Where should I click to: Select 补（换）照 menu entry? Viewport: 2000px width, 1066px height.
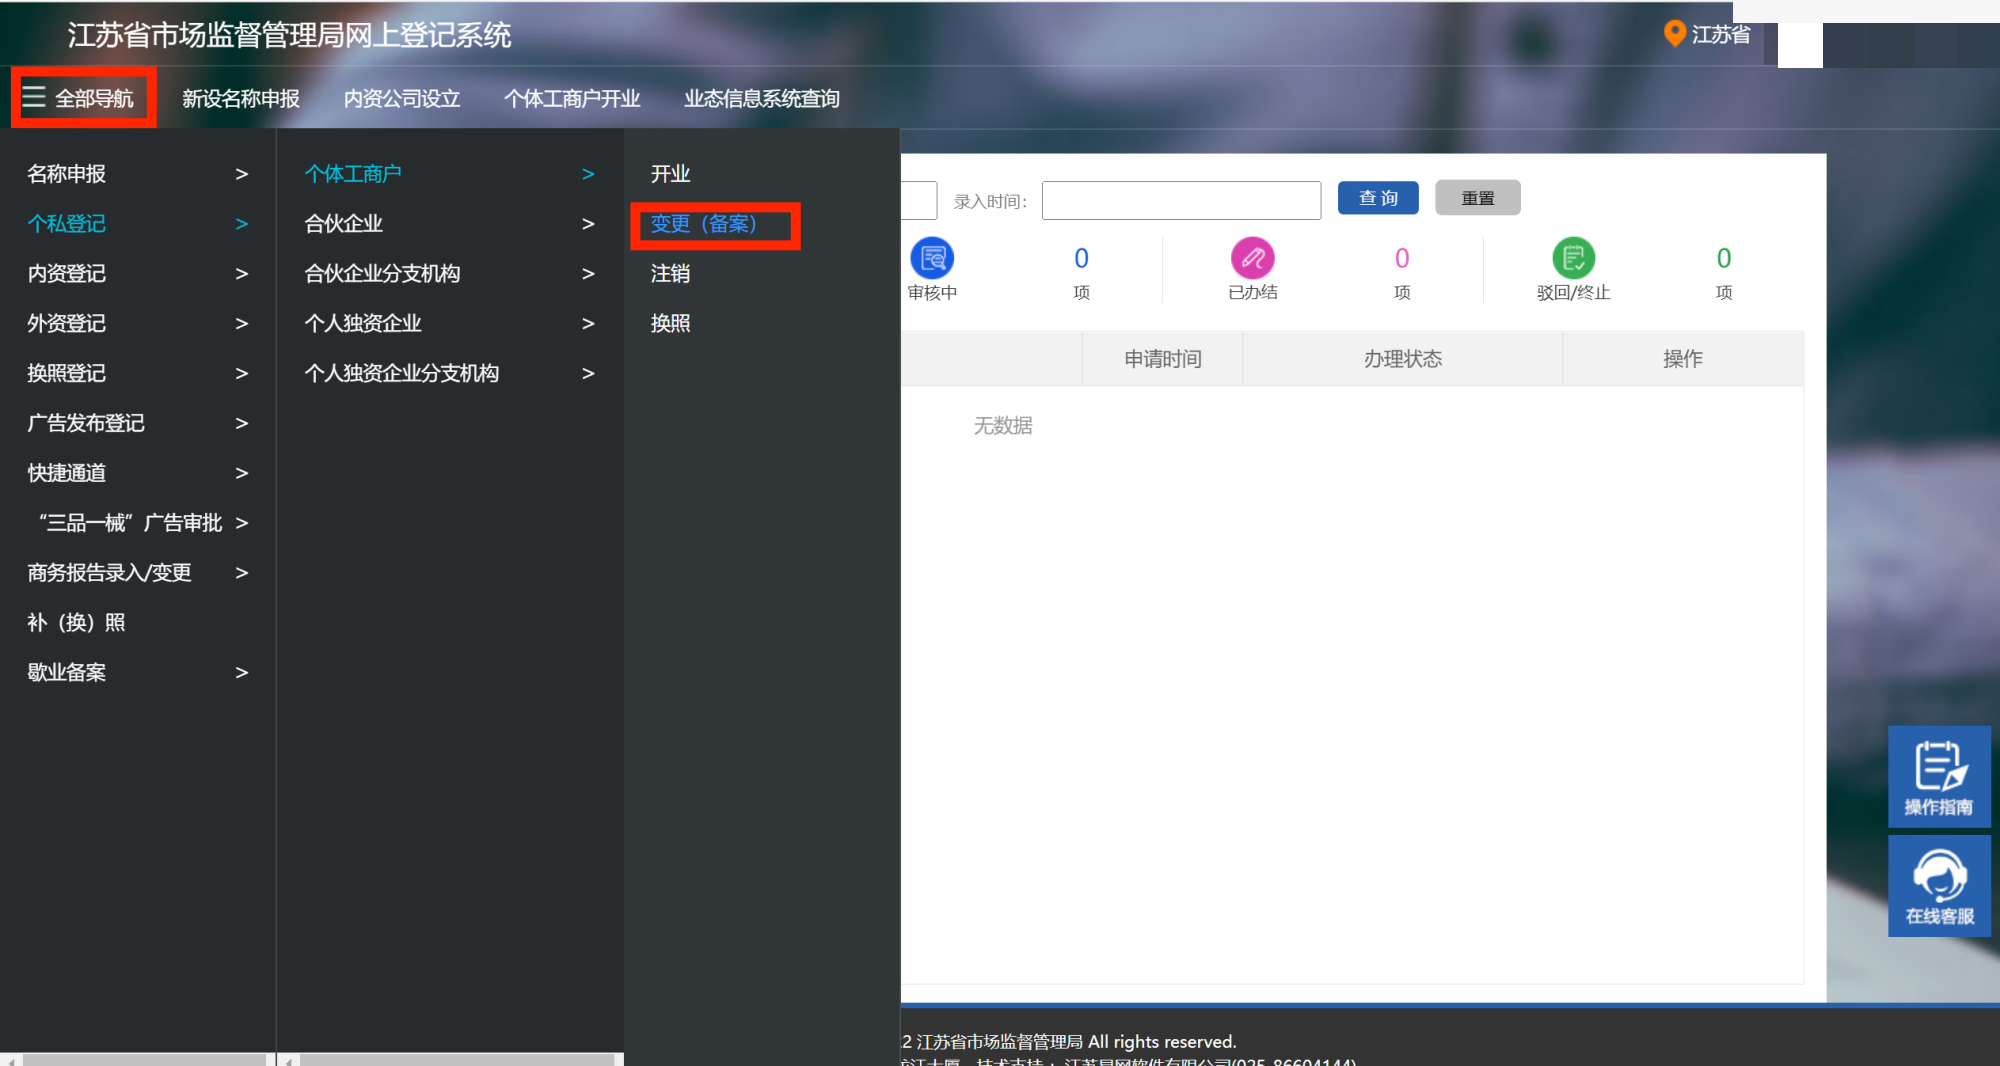[x=76, y=623]
